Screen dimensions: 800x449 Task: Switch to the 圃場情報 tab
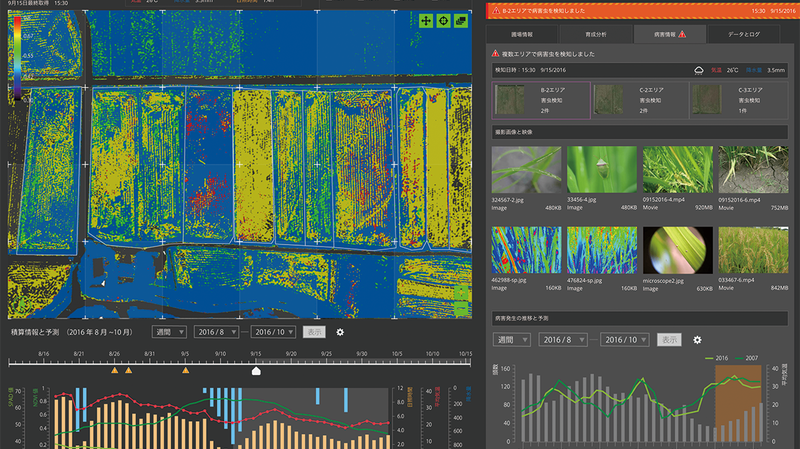pyautogui.click(x=522, y=34)
